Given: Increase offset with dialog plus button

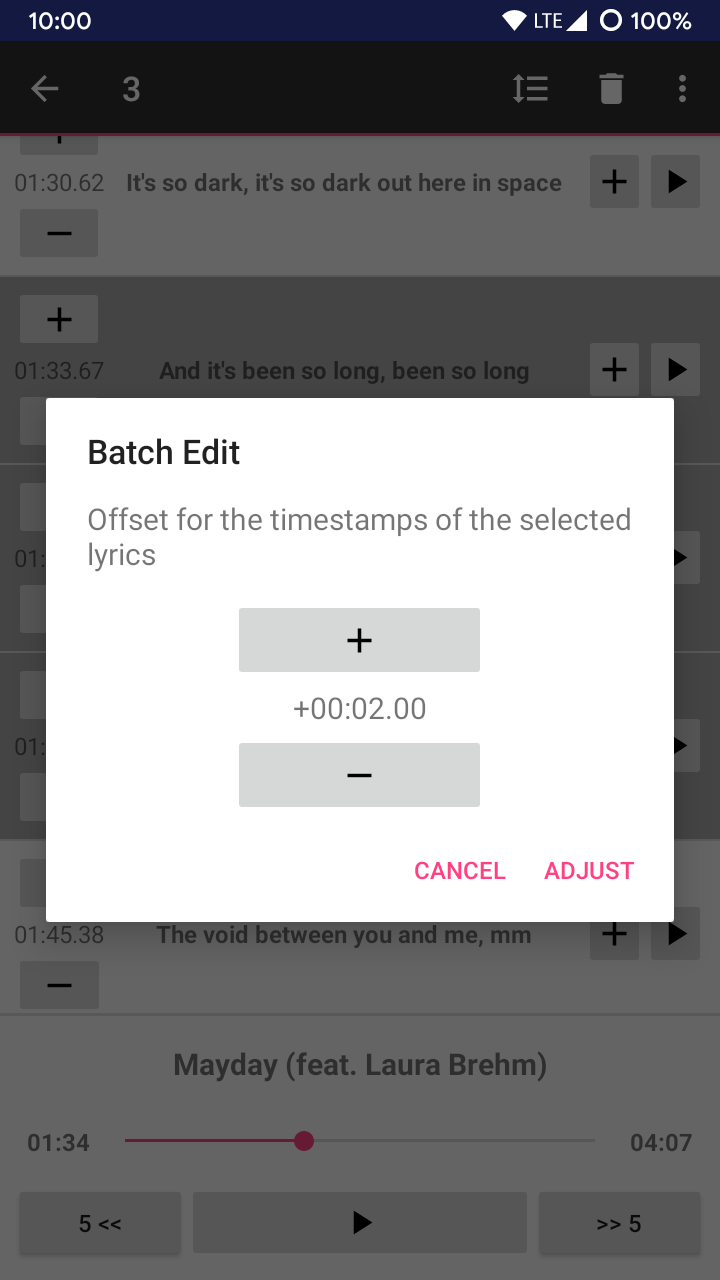Looking at the screenshot, I should click(359, 640).
